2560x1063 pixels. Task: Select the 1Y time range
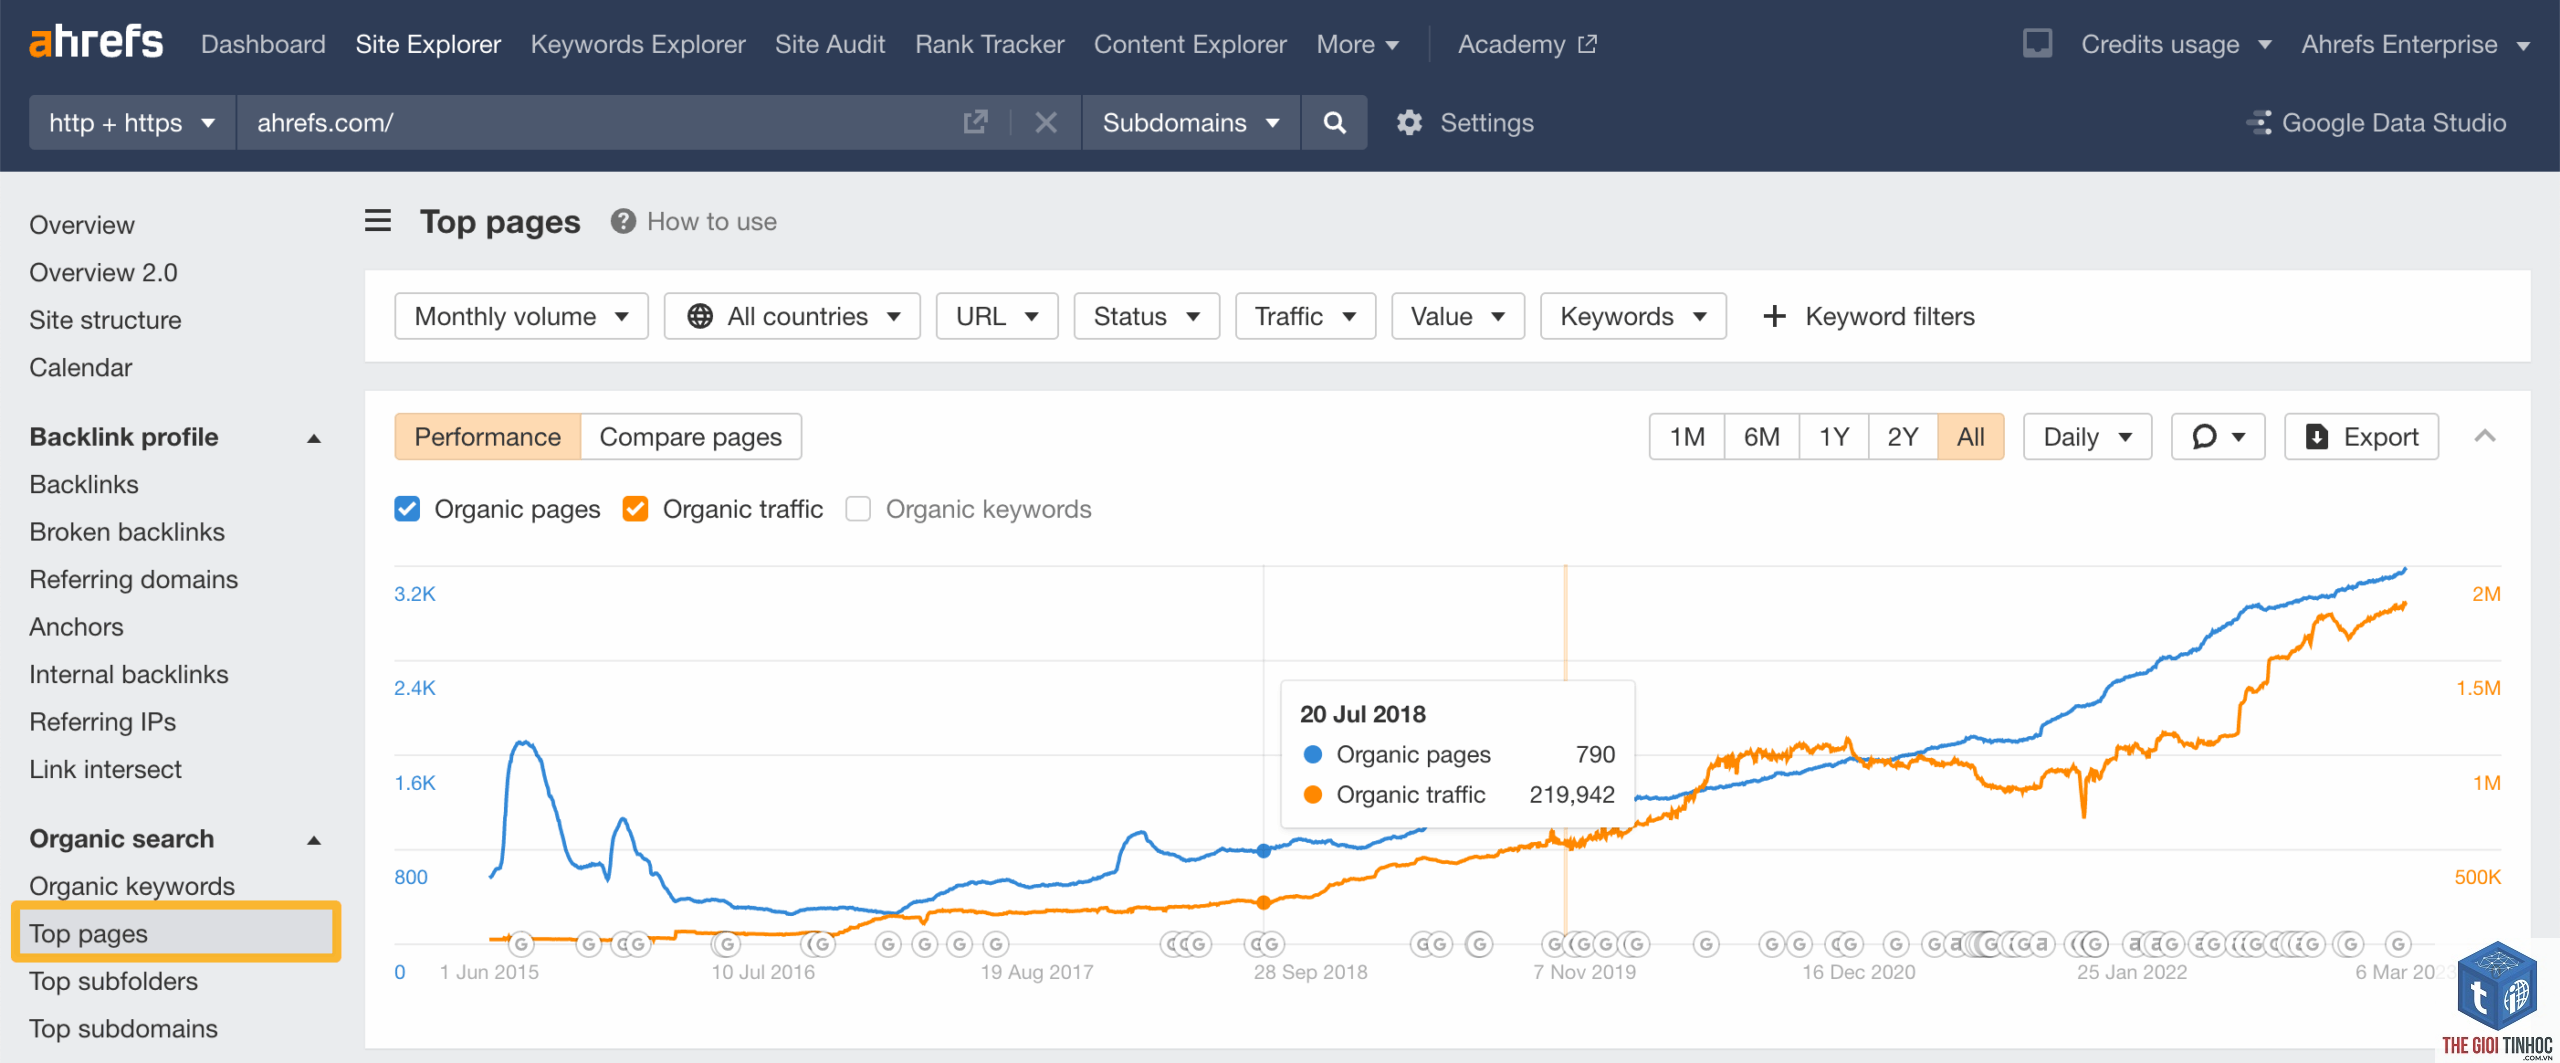[x=1833, y=436]
